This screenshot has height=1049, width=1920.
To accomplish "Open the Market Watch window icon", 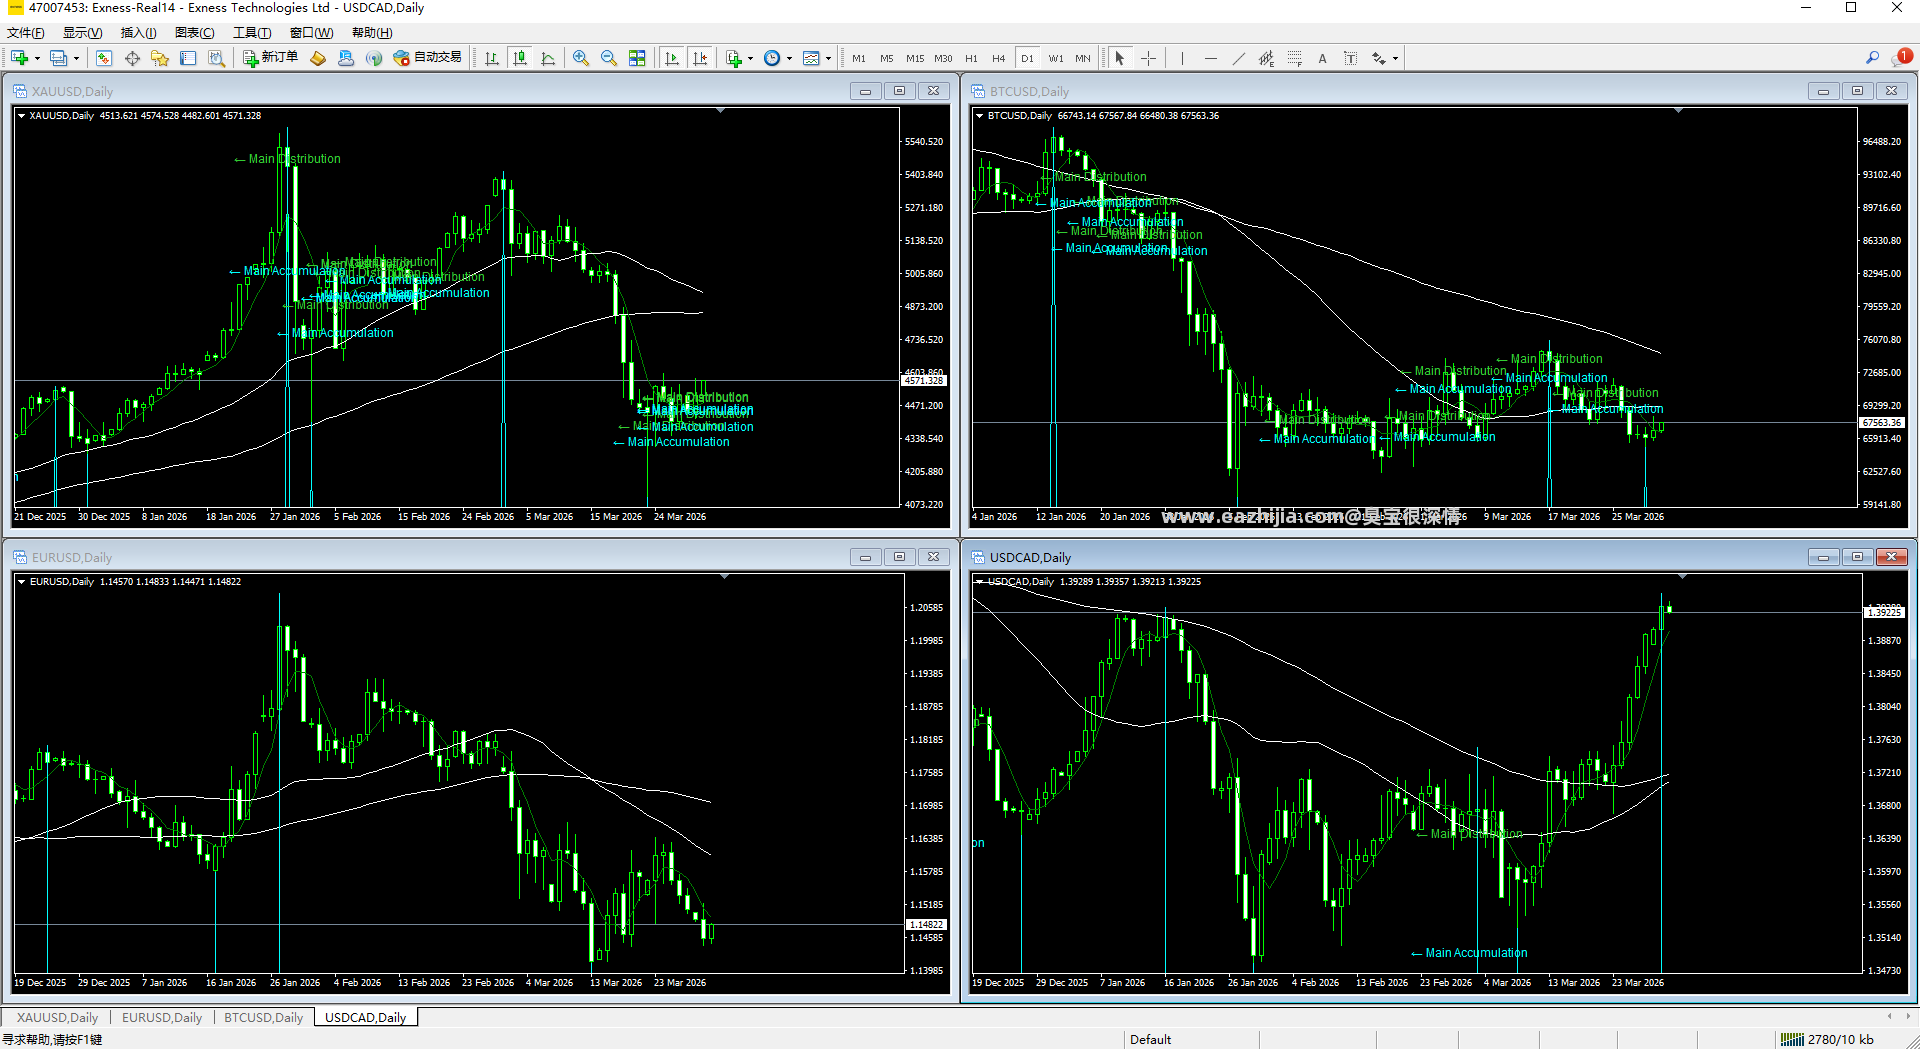I will click(x=104, y=58).
